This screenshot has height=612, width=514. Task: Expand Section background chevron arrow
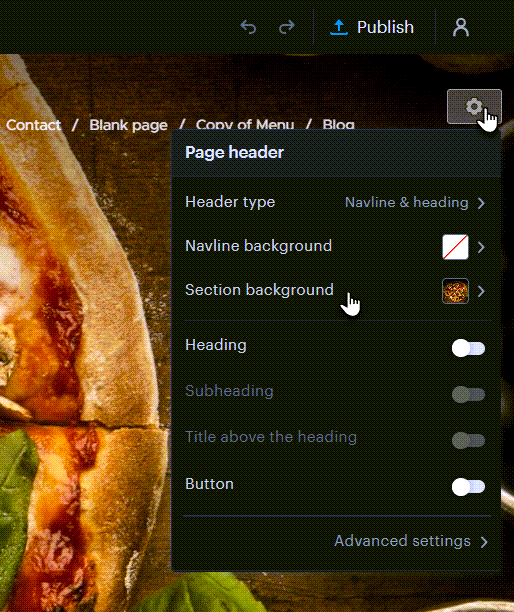point(481,291)
